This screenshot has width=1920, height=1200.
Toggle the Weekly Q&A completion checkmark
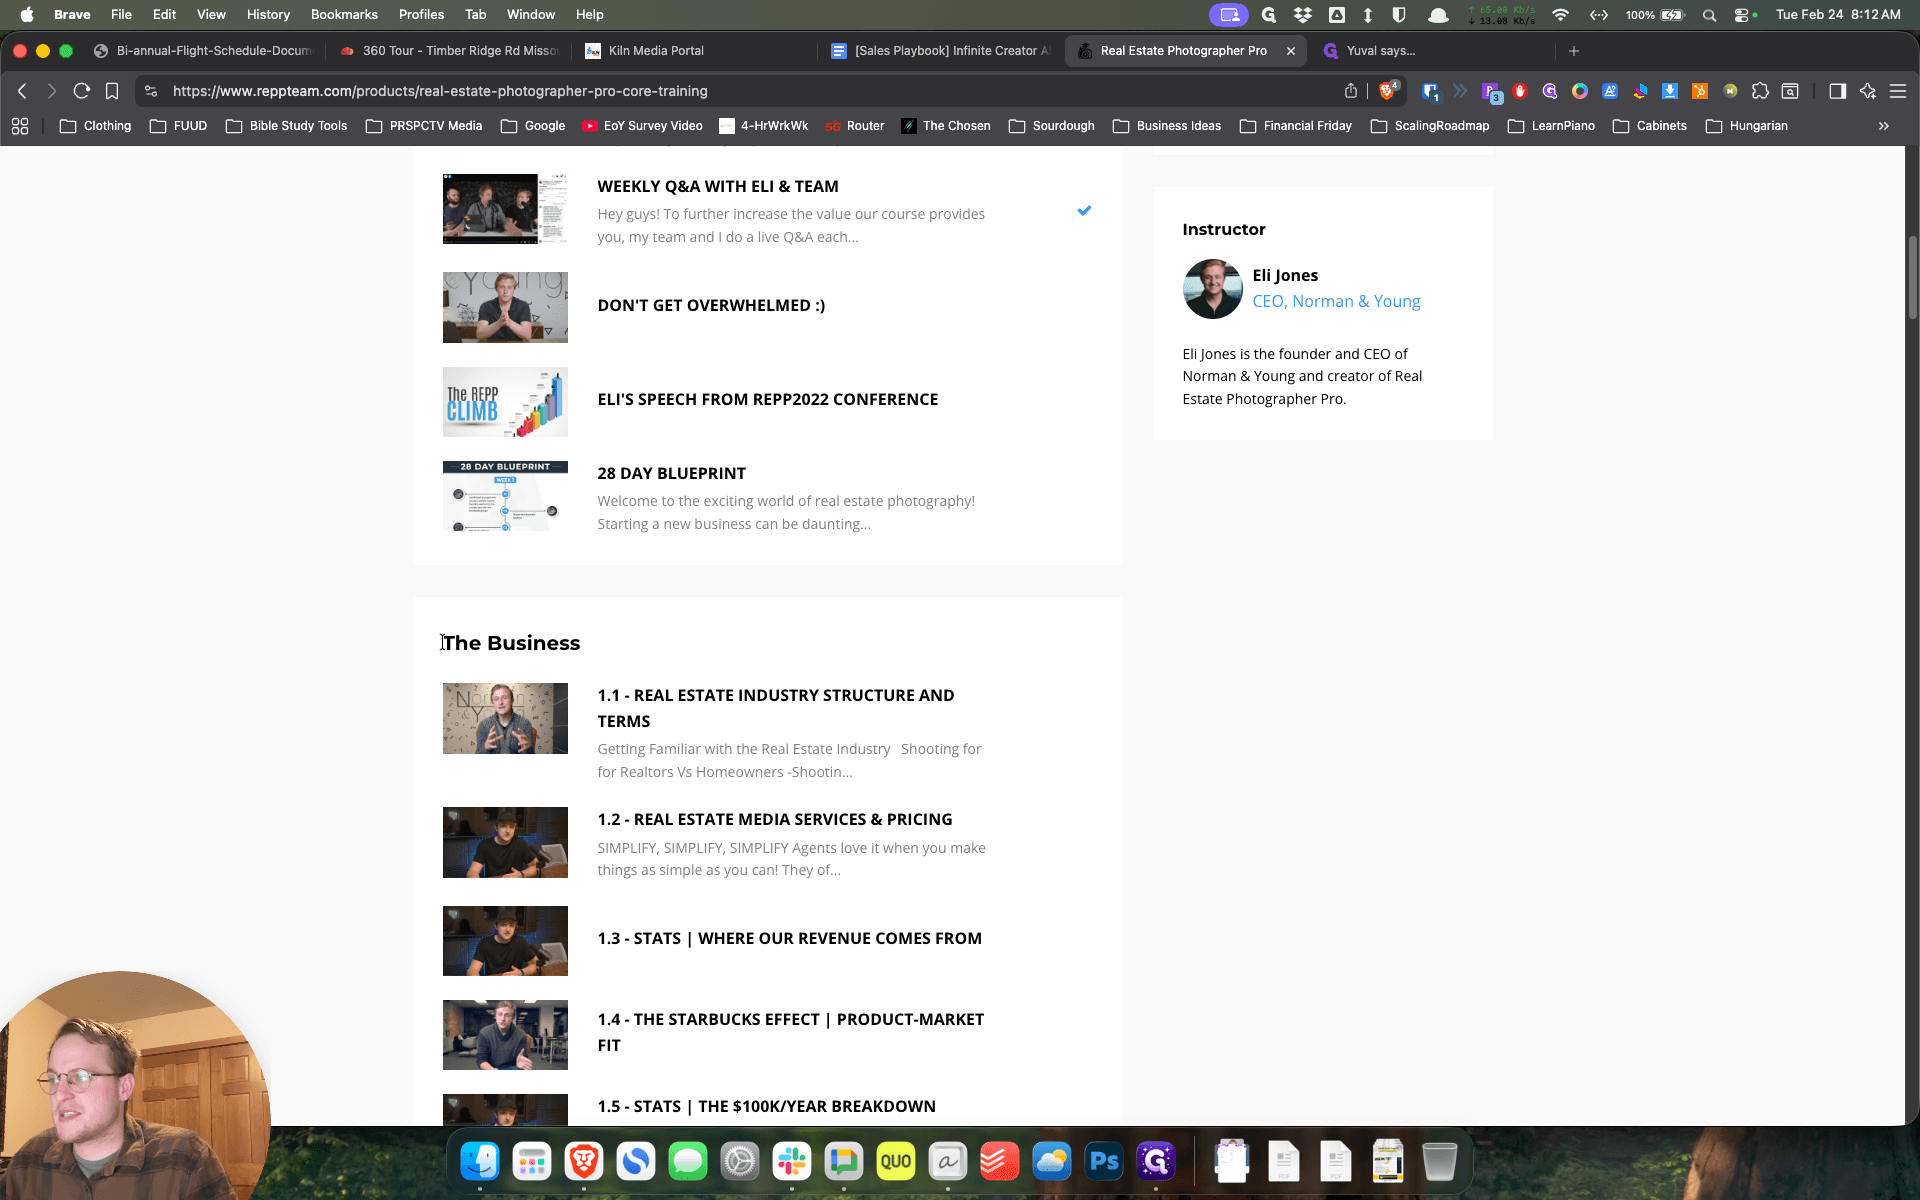(x=1084, y=210)
